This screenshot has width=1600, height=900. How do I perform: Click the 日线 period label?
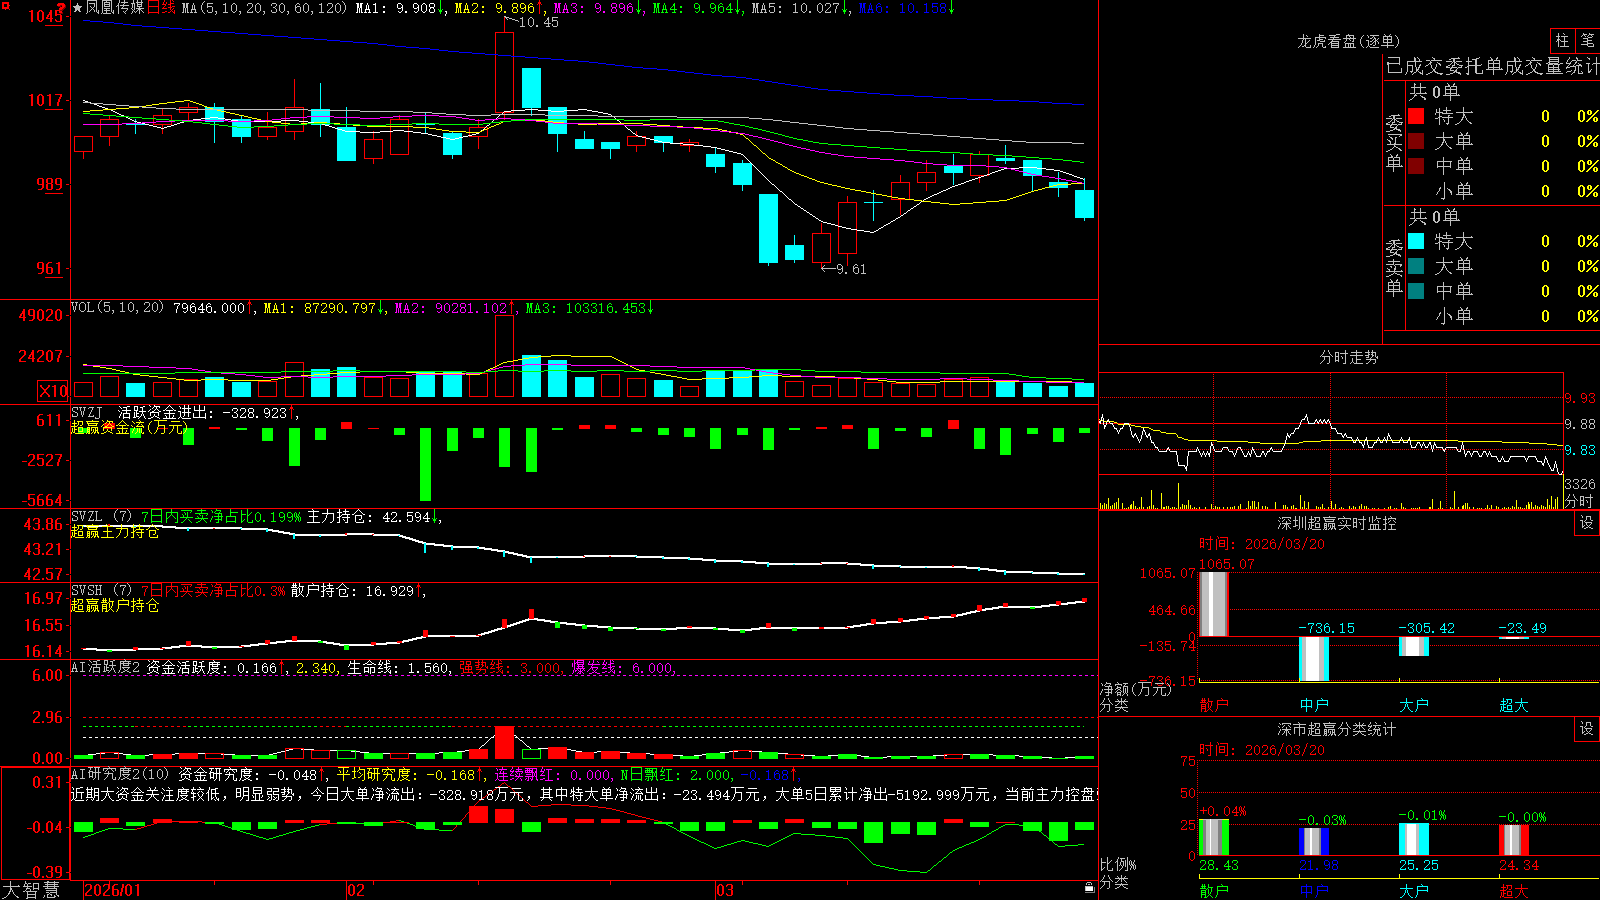(x=161, y=8)
